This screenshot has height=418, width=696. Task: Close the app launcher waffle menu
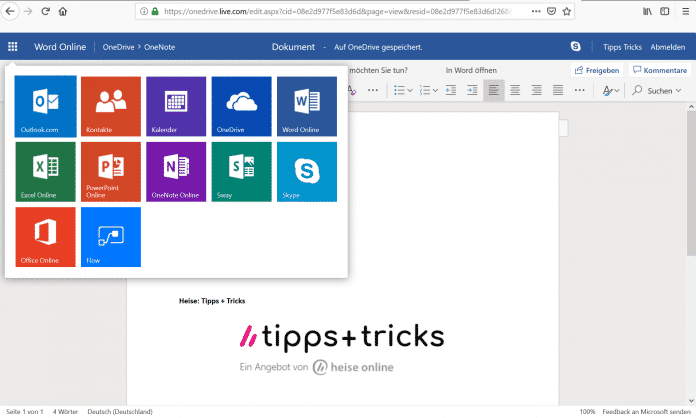[x=12, y=47]
